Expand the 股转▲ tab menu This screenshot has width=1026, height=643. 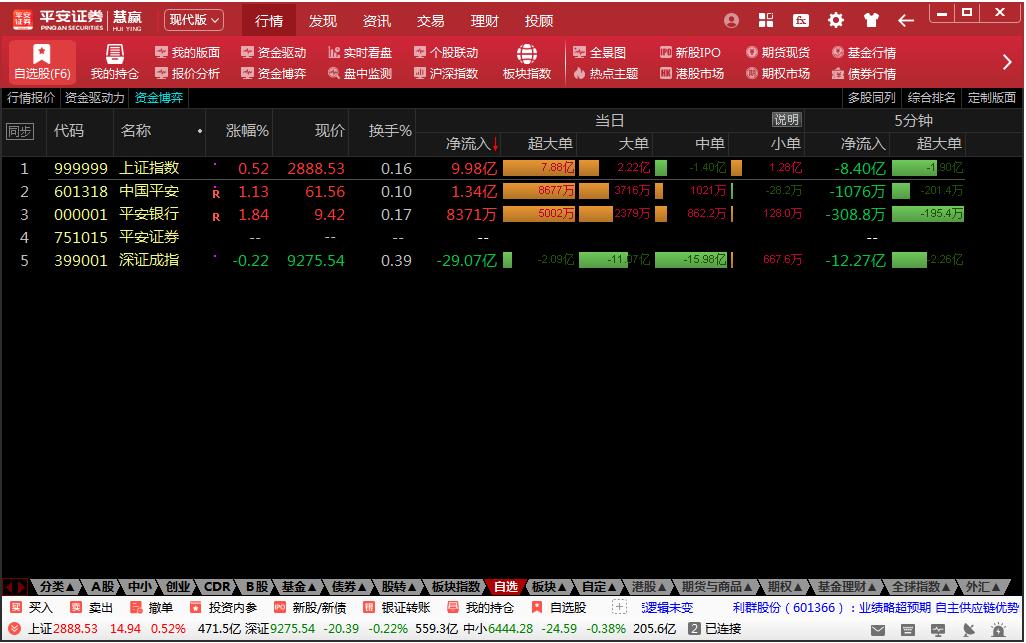398,587
